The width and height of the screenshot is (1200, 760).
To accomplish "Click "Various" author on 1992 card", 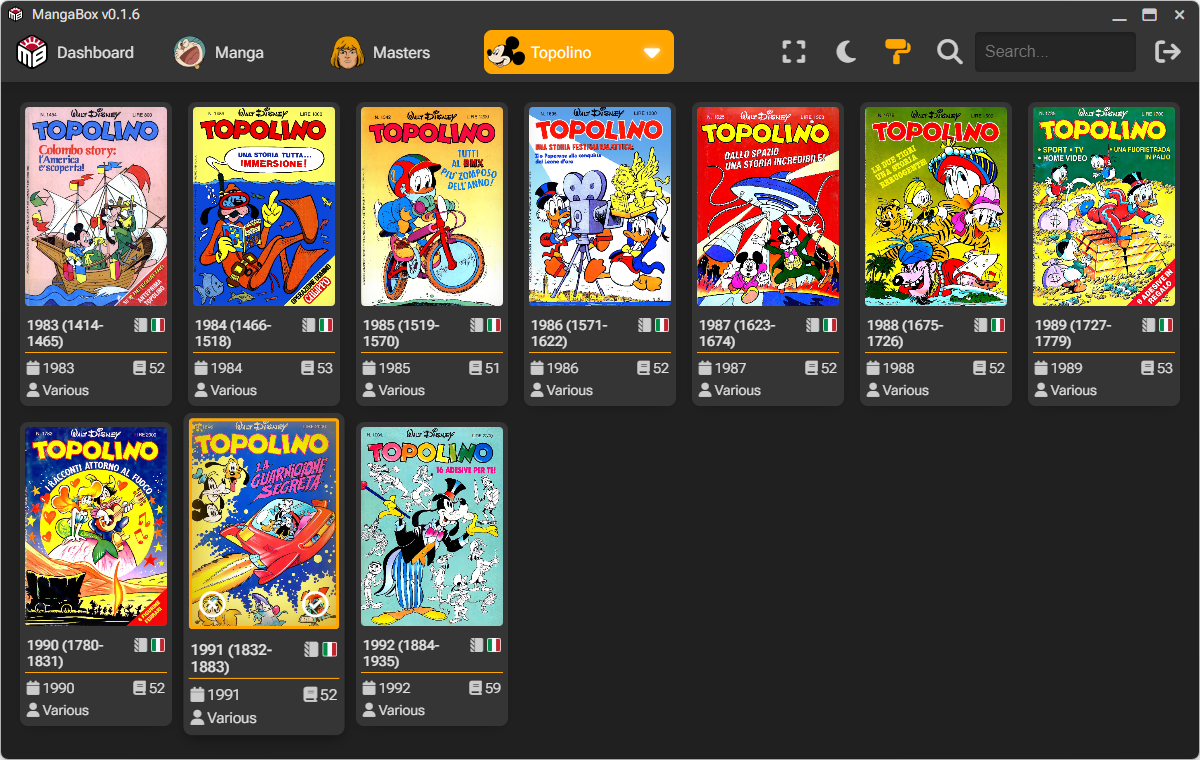I will [402, 710].
